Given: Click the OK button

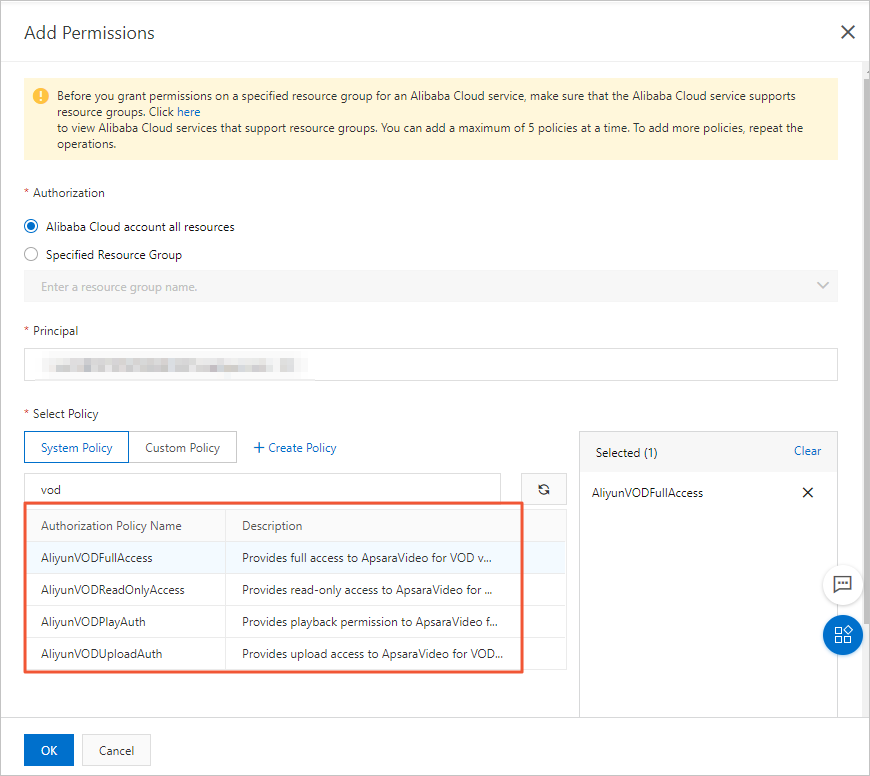Looking at the screenshot, I should (49, 750).
